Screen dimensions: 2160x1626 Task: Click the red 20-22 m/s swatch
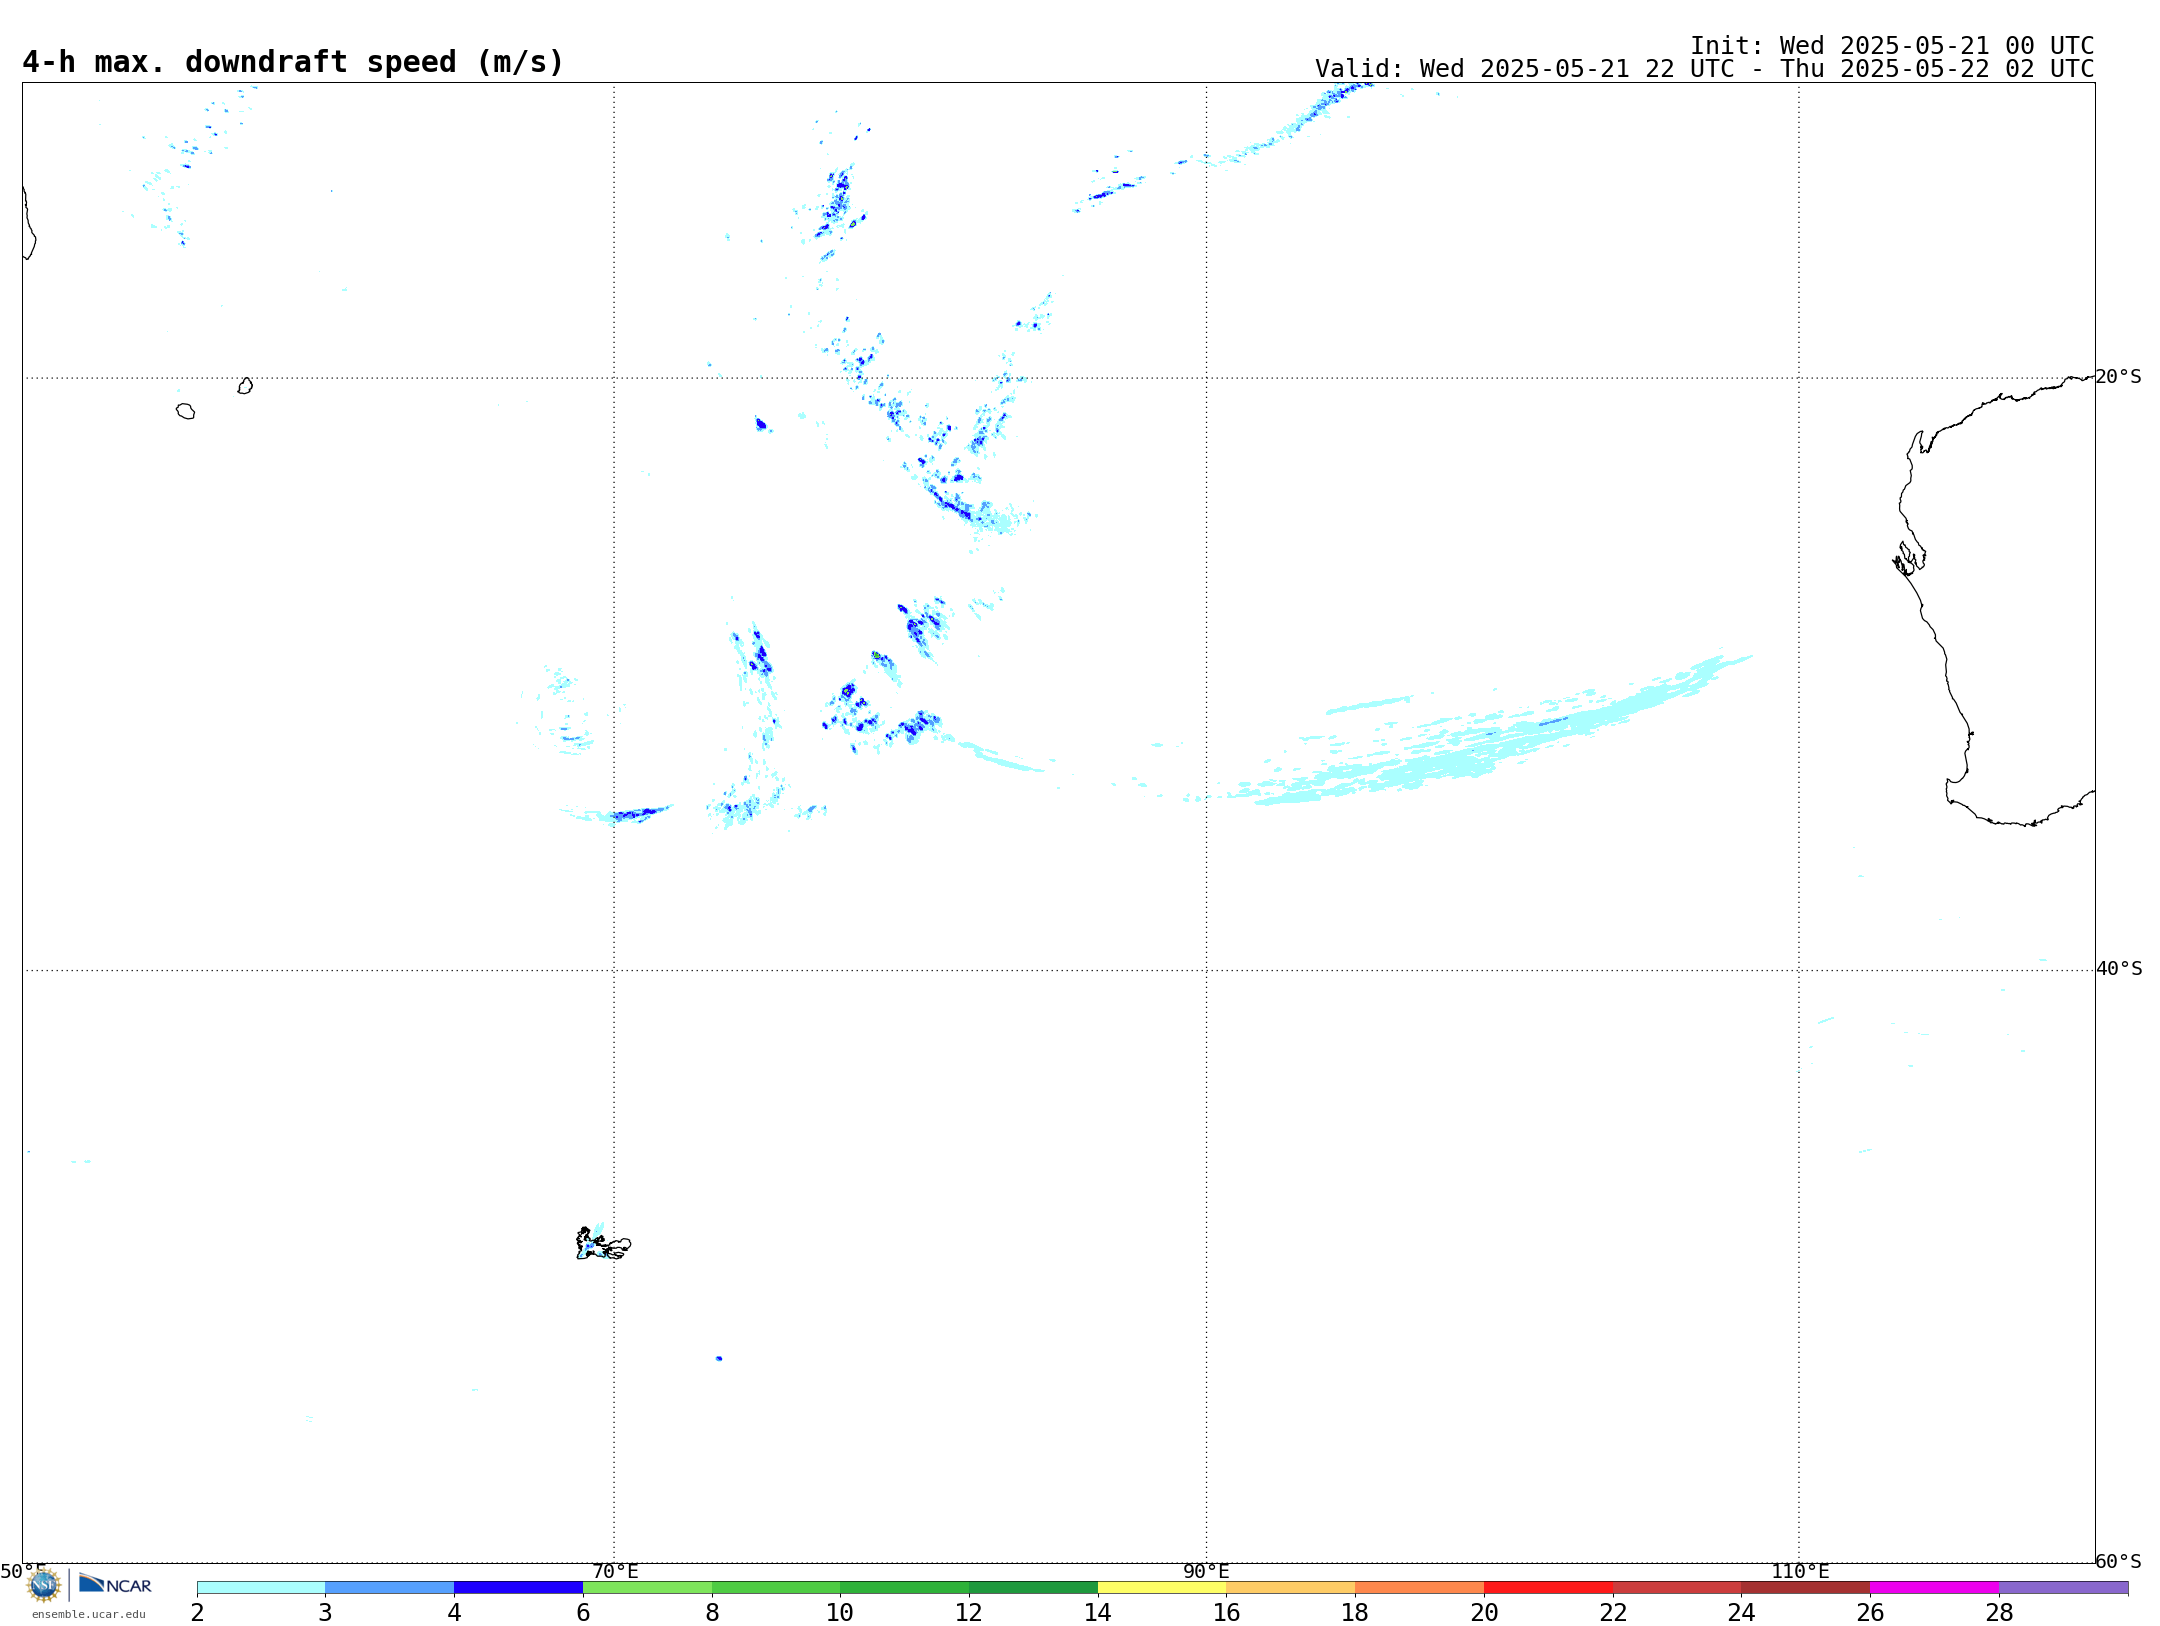tap(1549, 1588)
